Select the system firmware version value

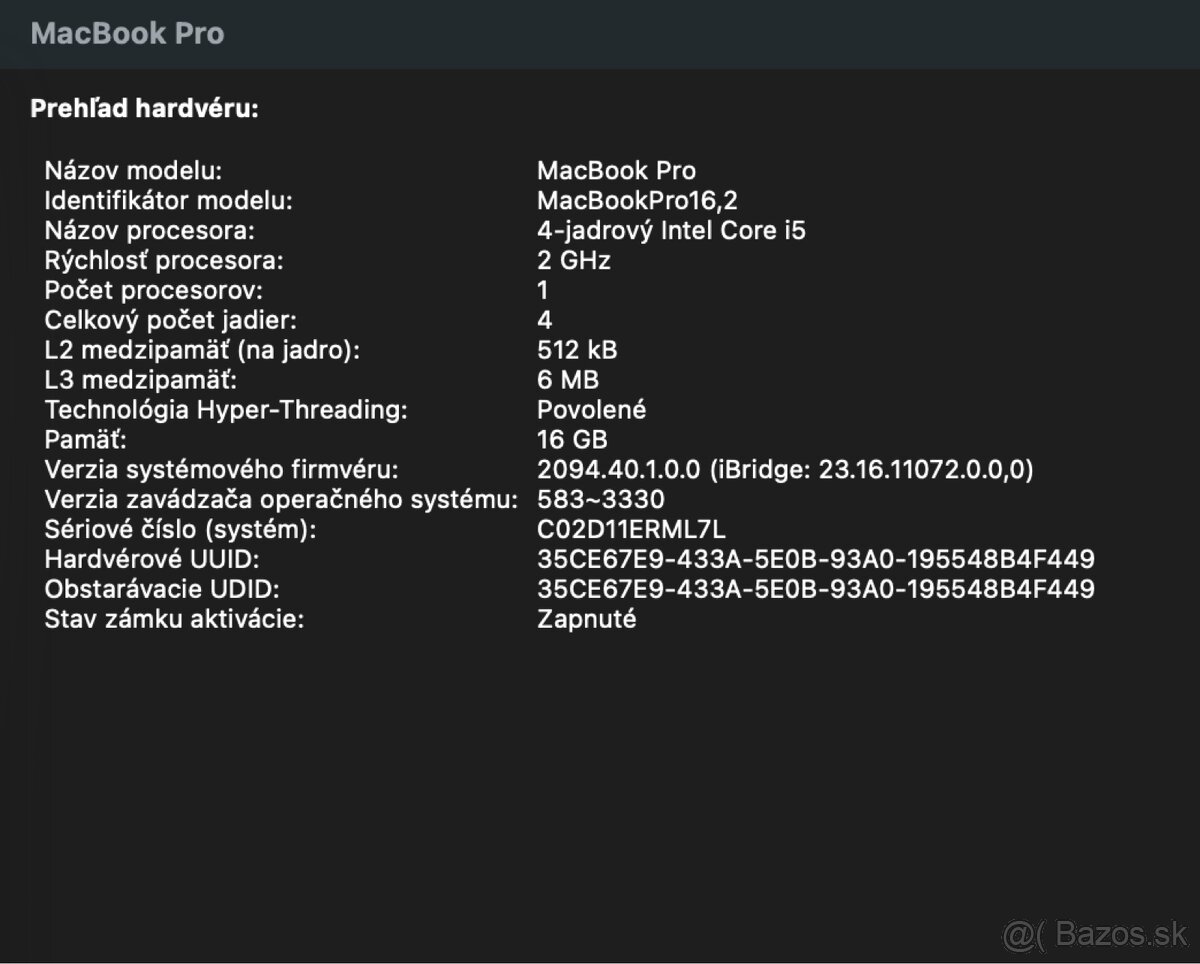point(785,469)
